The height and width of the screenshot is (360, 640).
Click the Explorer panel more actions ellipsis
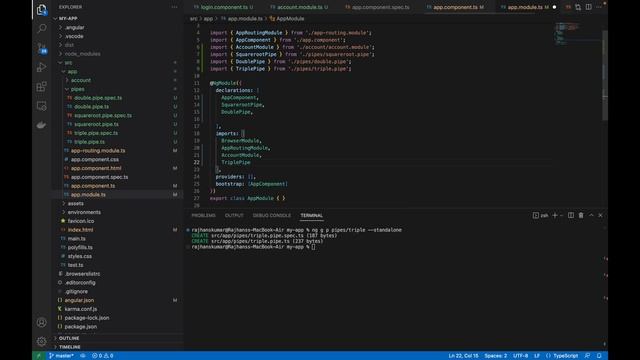pyautogui.click(x=174, y=7)
